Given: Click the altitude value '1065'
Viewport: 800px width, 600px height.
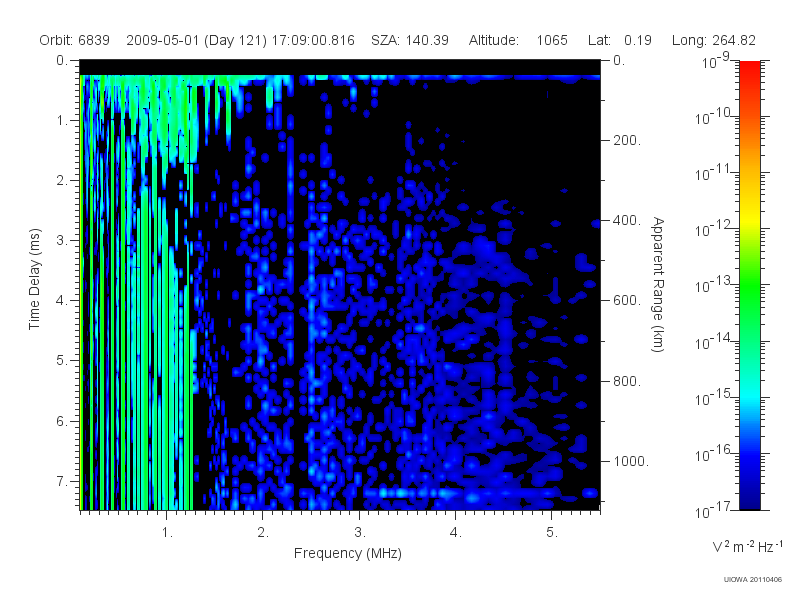Looking at the screenshot, I should [552, 40].
